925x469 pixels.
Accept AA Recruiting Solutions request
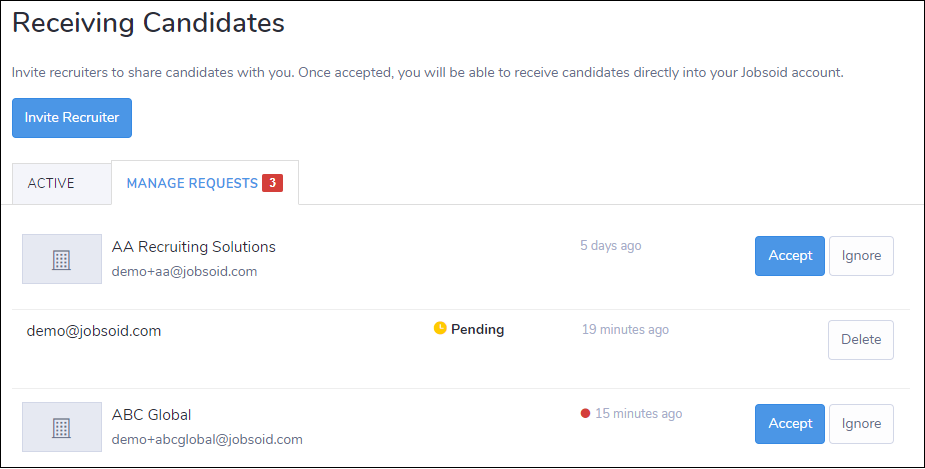[x=789, y=256]
